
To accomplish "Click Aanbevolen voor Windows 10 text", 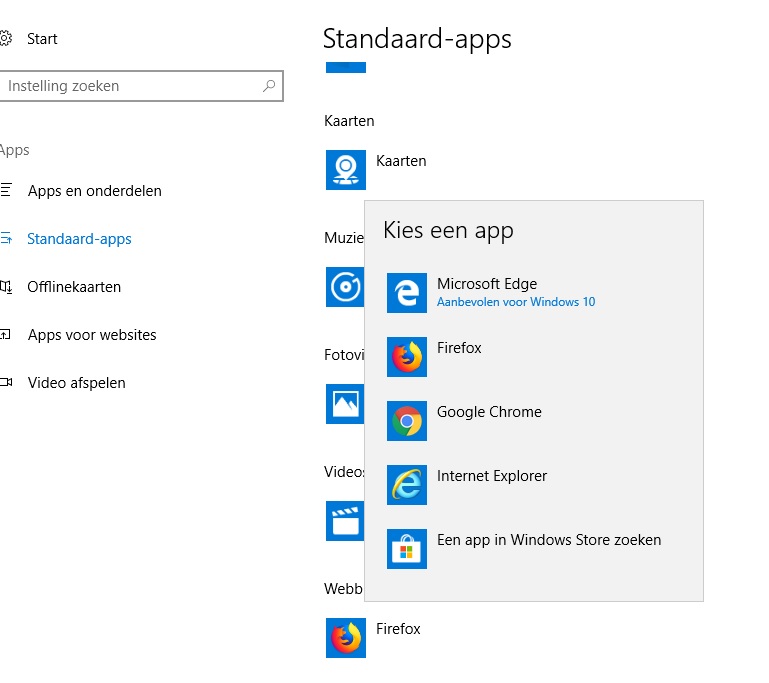I will click(516, 302).
